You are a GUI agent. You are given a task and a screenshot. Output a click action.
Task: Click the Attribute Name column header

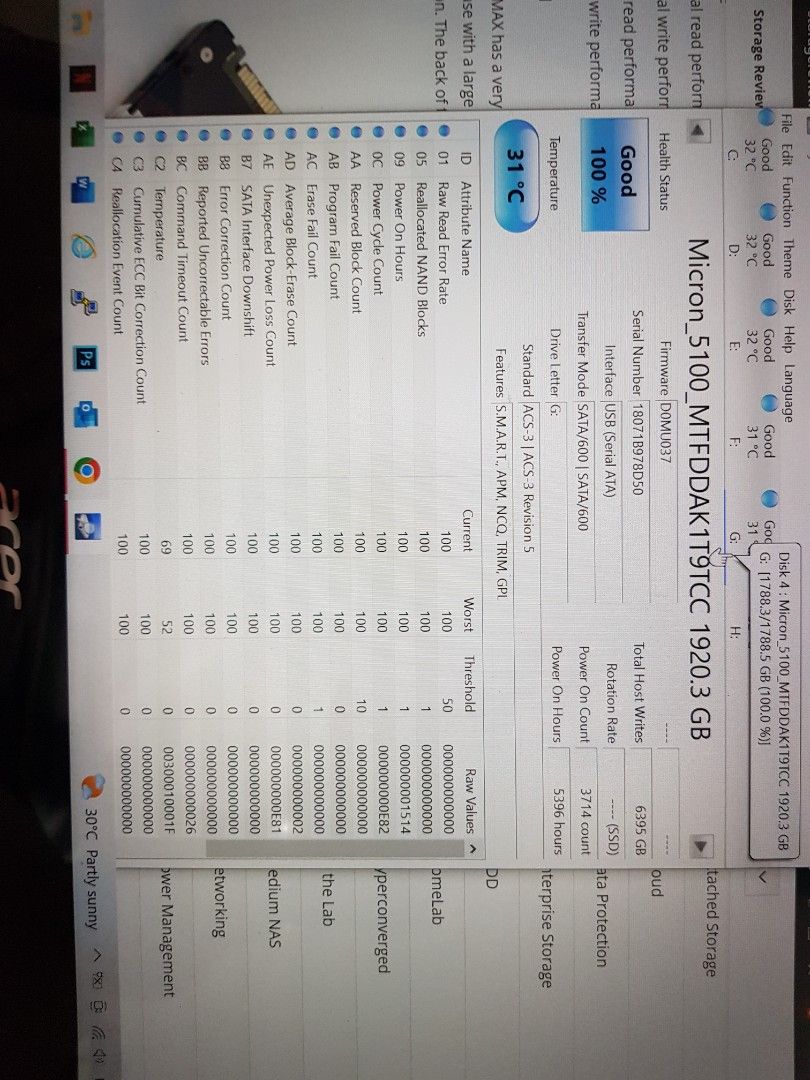coord(465,227)
